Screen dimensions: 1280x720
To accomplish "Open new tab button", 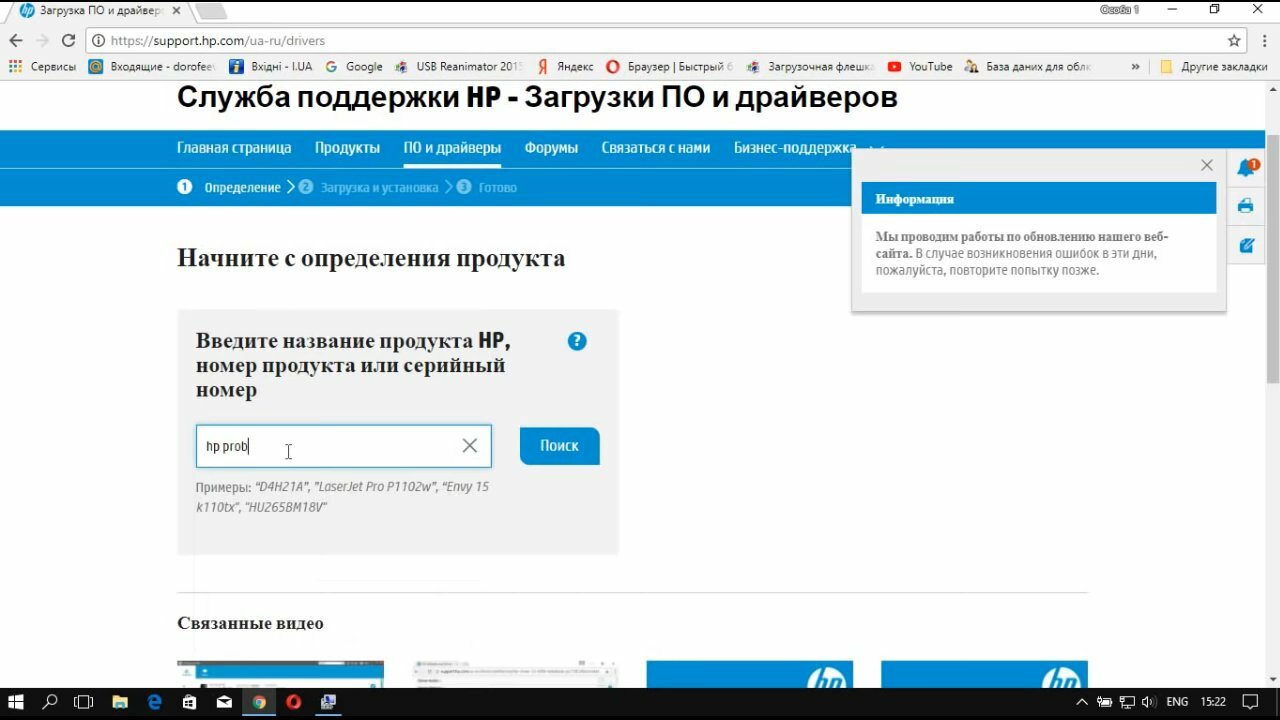I will pyautogui.click(x=210, y=11).
